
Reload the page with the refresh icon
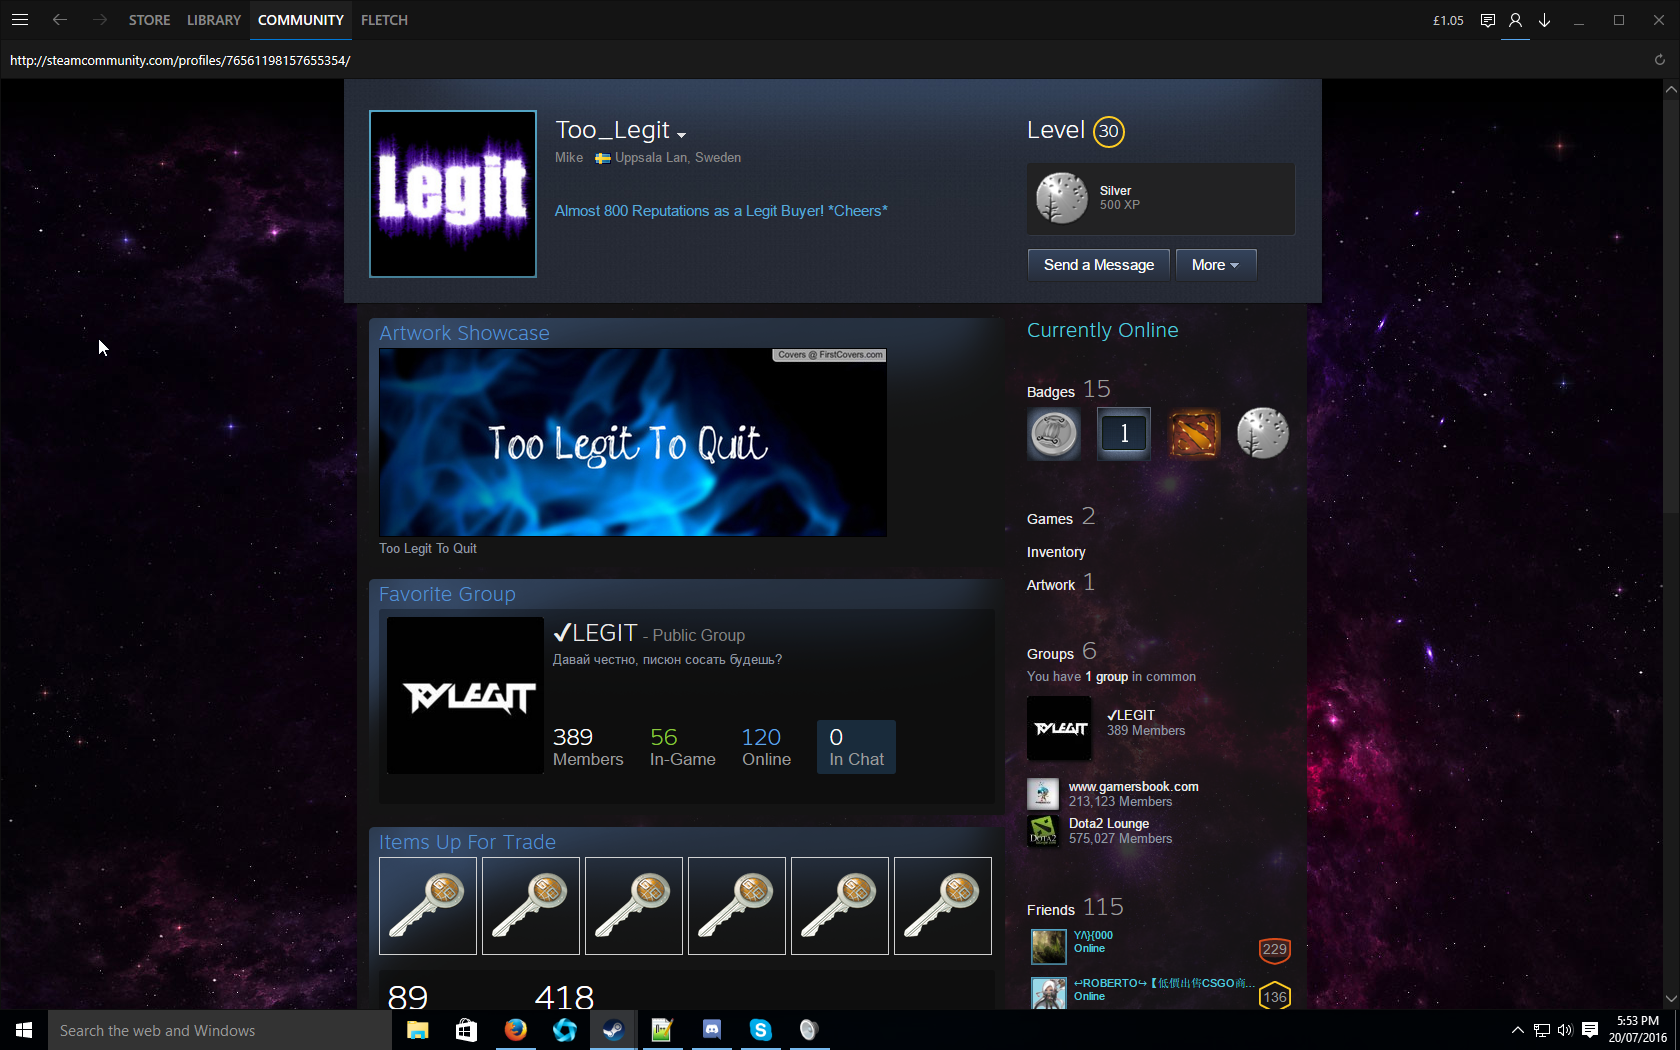click(x=1660, y=60)
